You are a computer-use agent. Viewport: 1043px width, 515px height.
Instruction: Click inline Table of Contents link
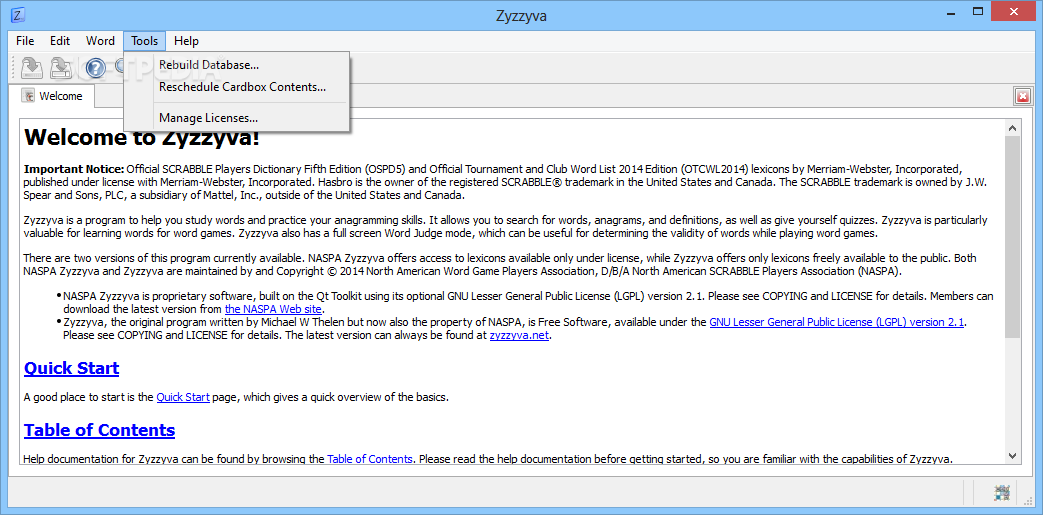pos(370,458)
